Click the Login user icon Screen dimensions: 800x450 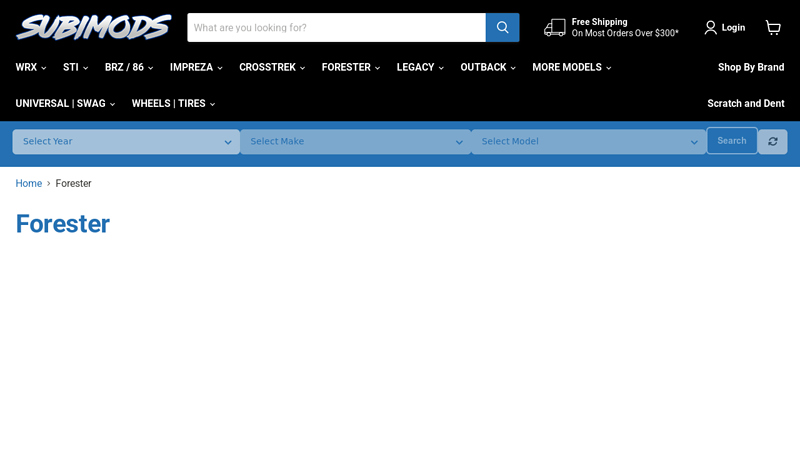coord(711,27)
